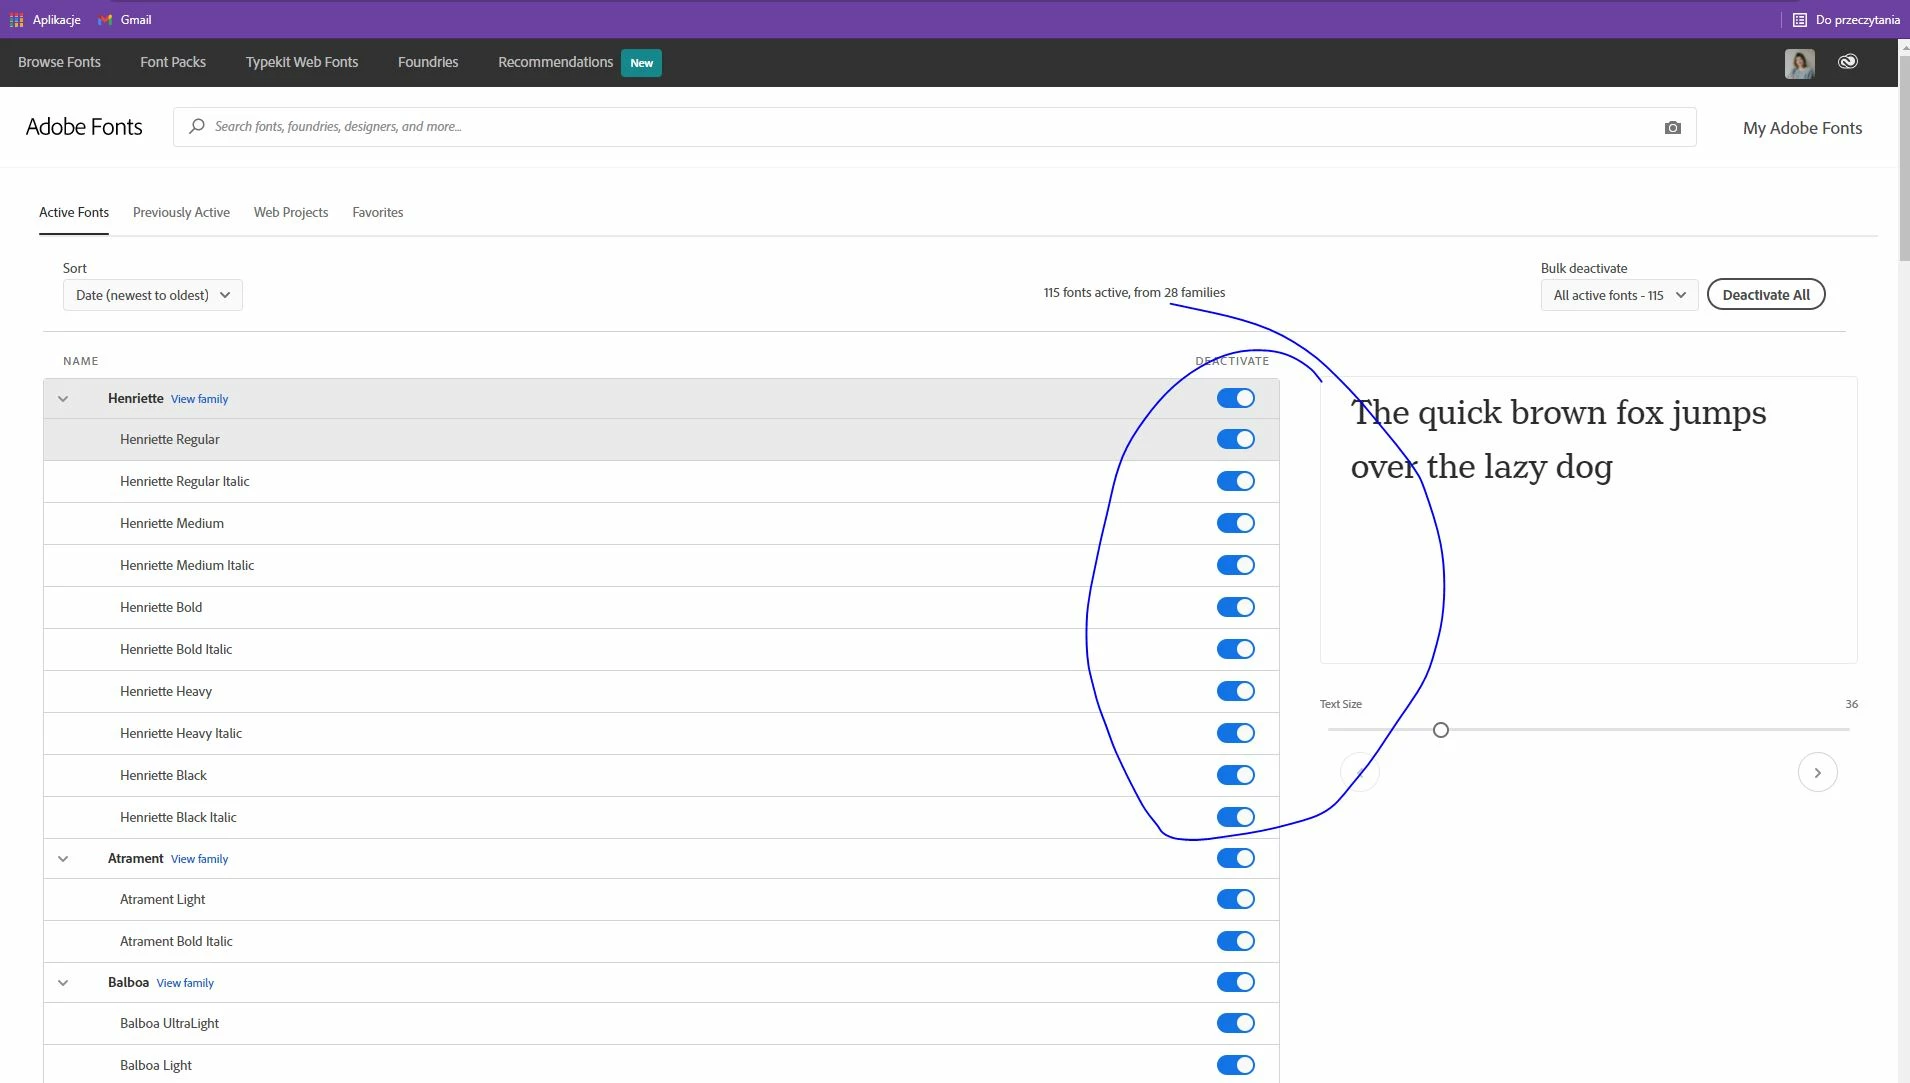The height and width of the screenshot is (1083, 1910).
Task: Open My Adobe Fonts link
Action: 1802,128
